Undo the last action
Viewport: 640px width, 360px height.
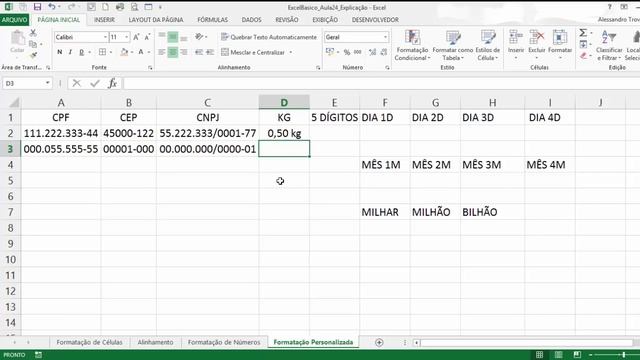[x=52, y=7]
